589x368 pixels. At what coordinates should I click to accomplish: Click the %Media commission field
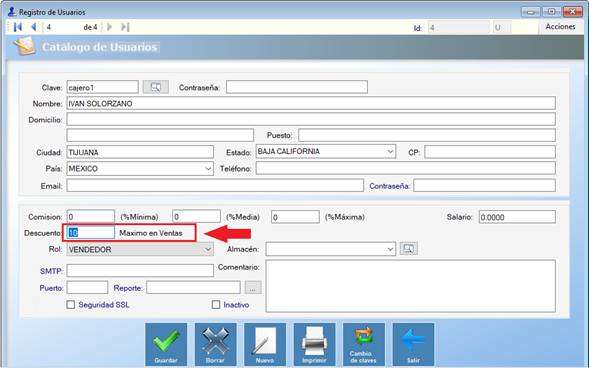pos(196,217)
